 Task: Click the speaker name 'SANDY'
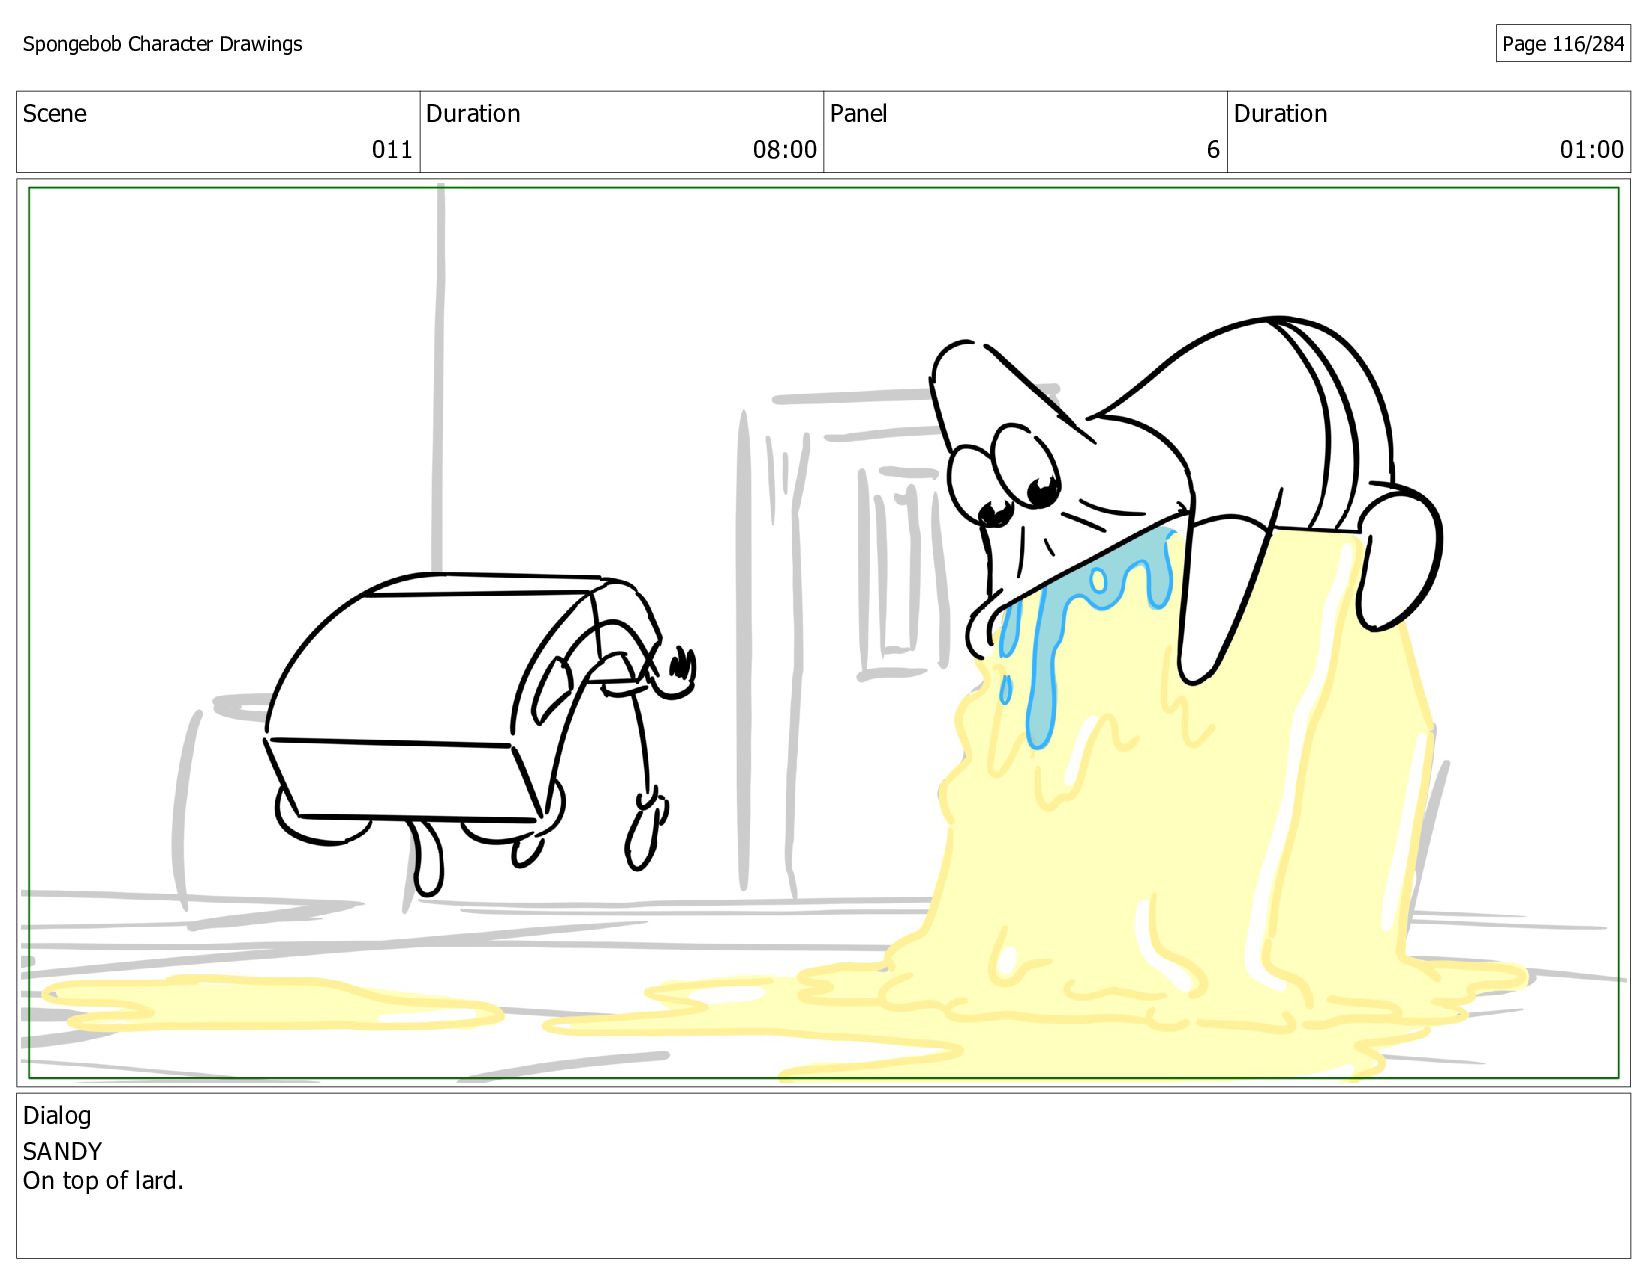pos(62,1151)
